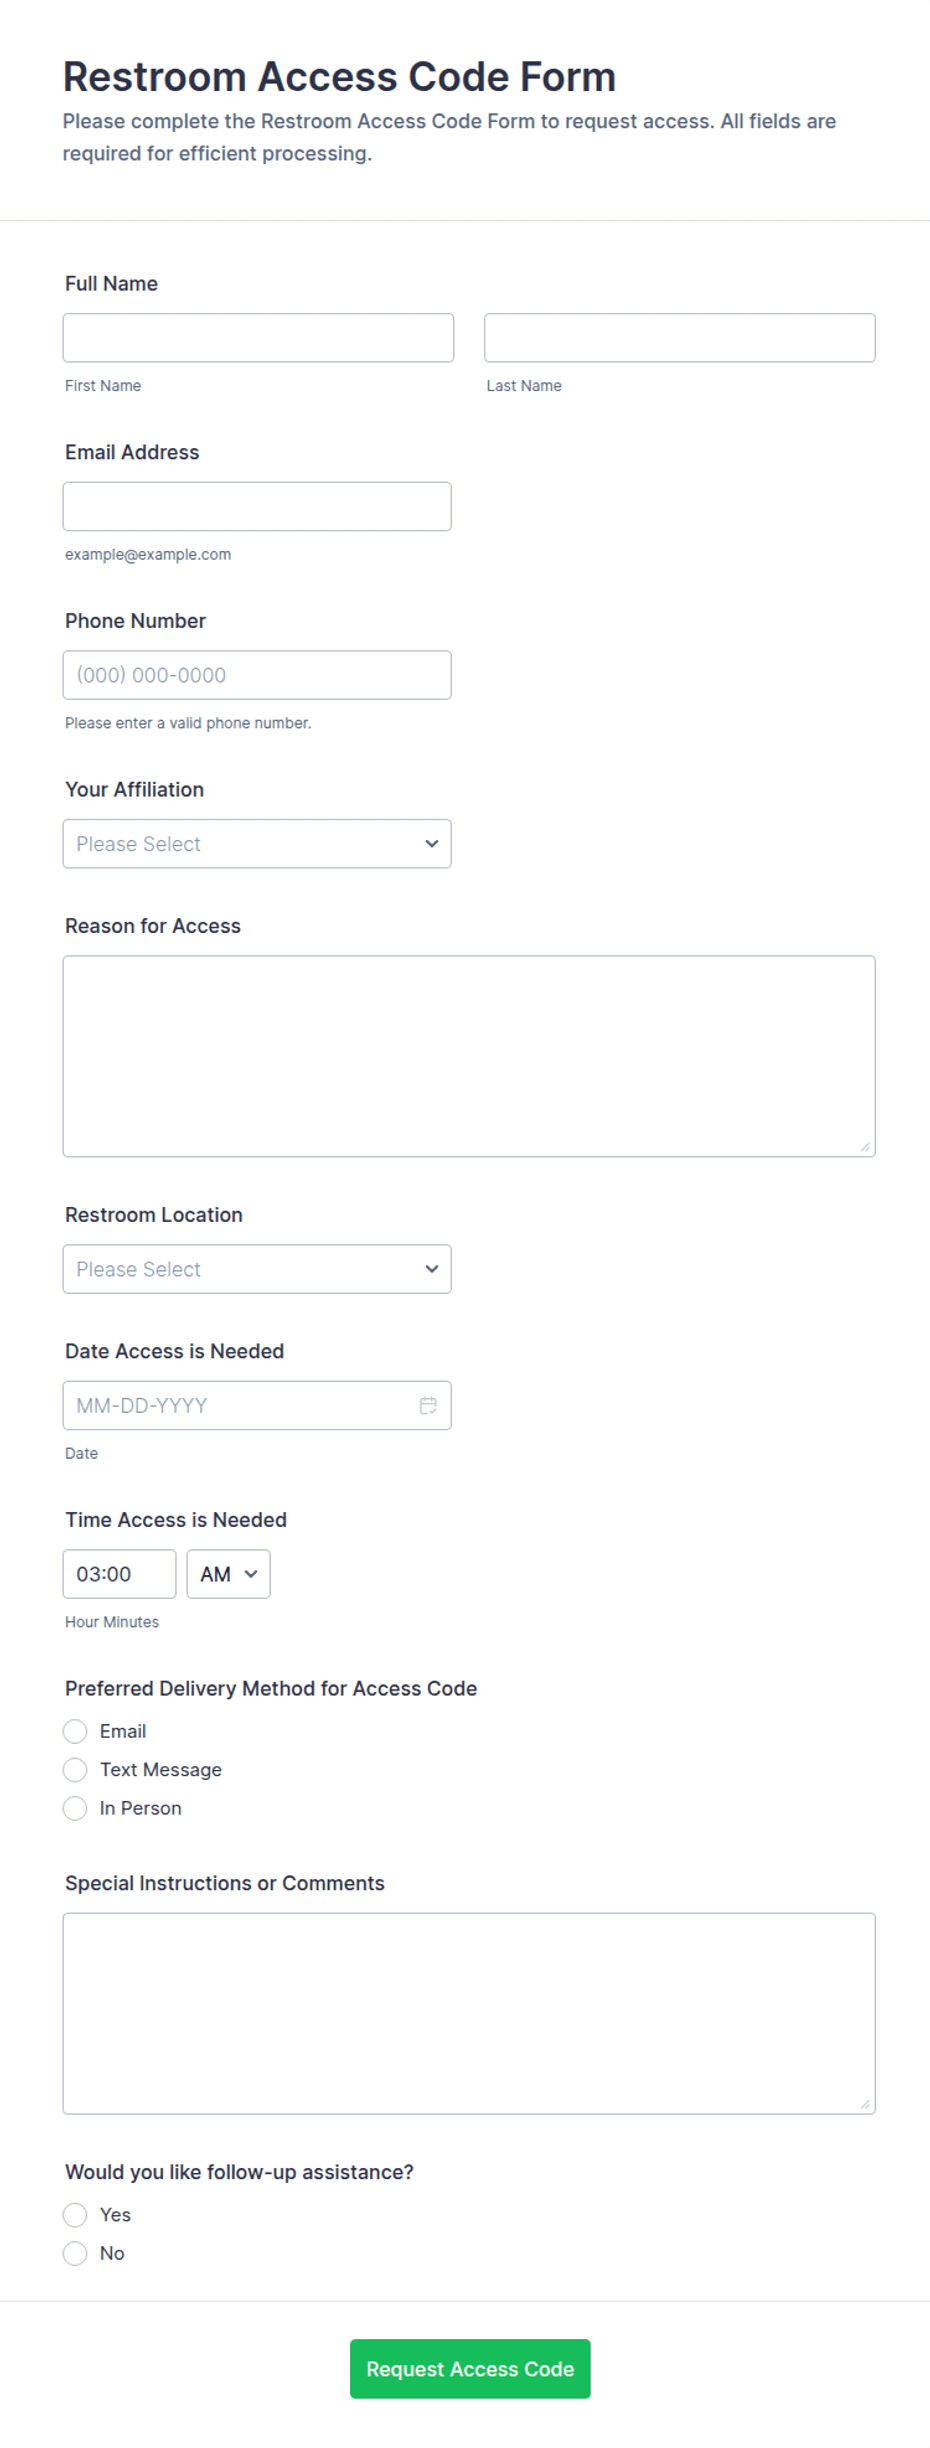Select No for follow-up assistance
Image resolution: width=930 pixels, height=2448 pixels.
tap(75, 2253)
